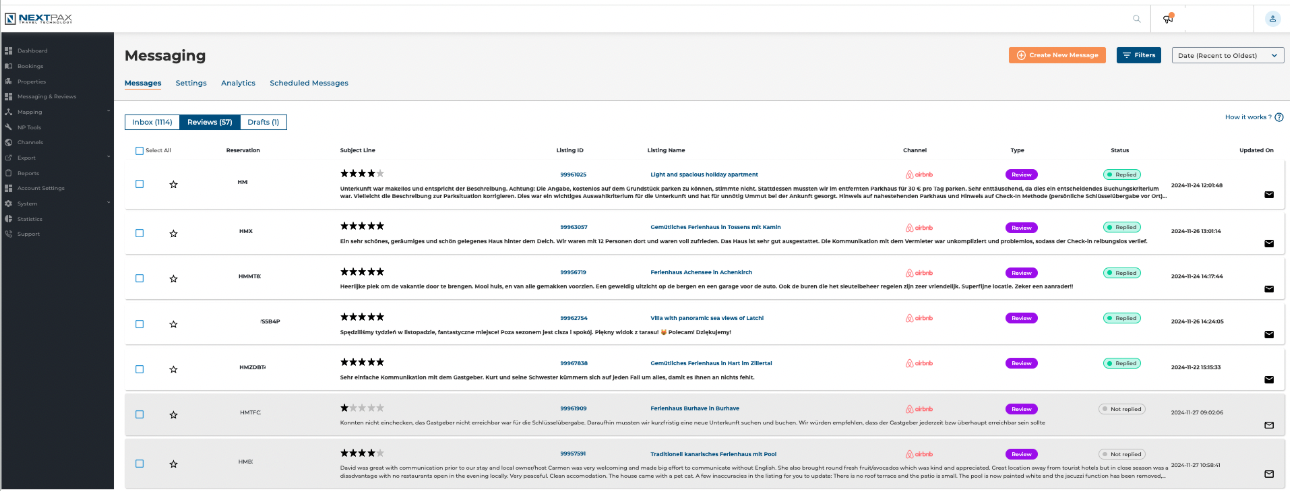Open the announcements megaphone icon
Screen dimensions: 1290x491
click(1168, 18)
